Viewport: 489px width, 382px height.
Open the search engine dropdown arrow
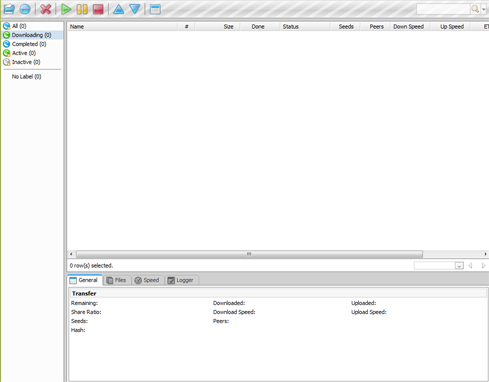coord(484,9)
